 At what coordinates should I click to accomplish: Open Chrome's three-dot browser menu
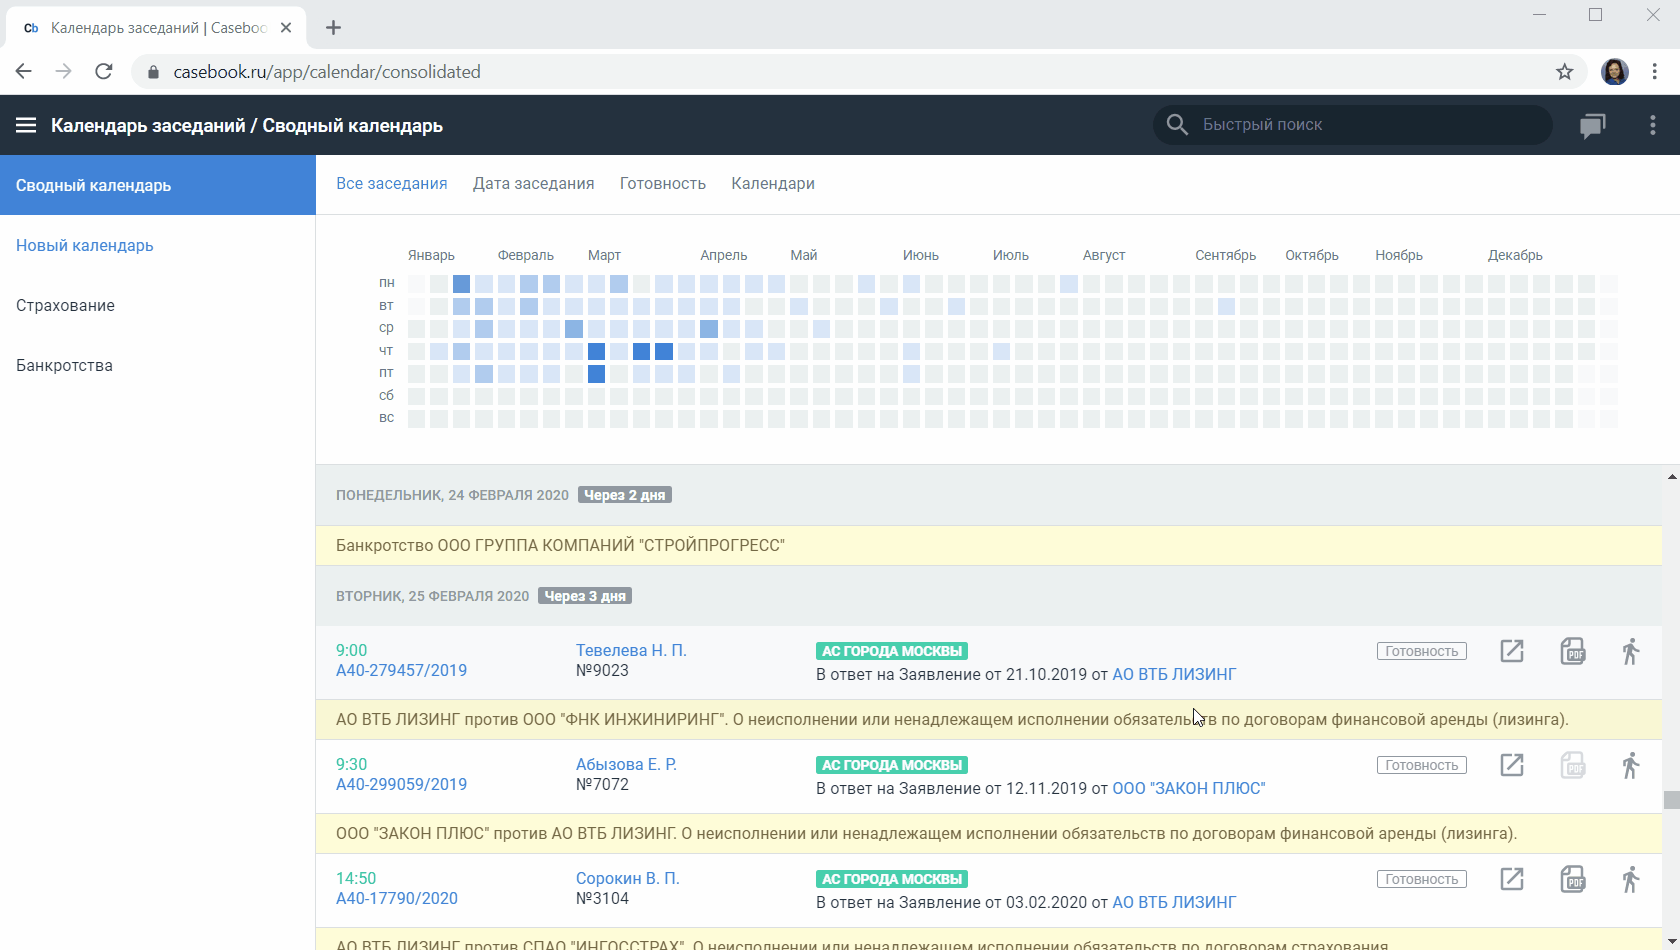point(1655,72)
